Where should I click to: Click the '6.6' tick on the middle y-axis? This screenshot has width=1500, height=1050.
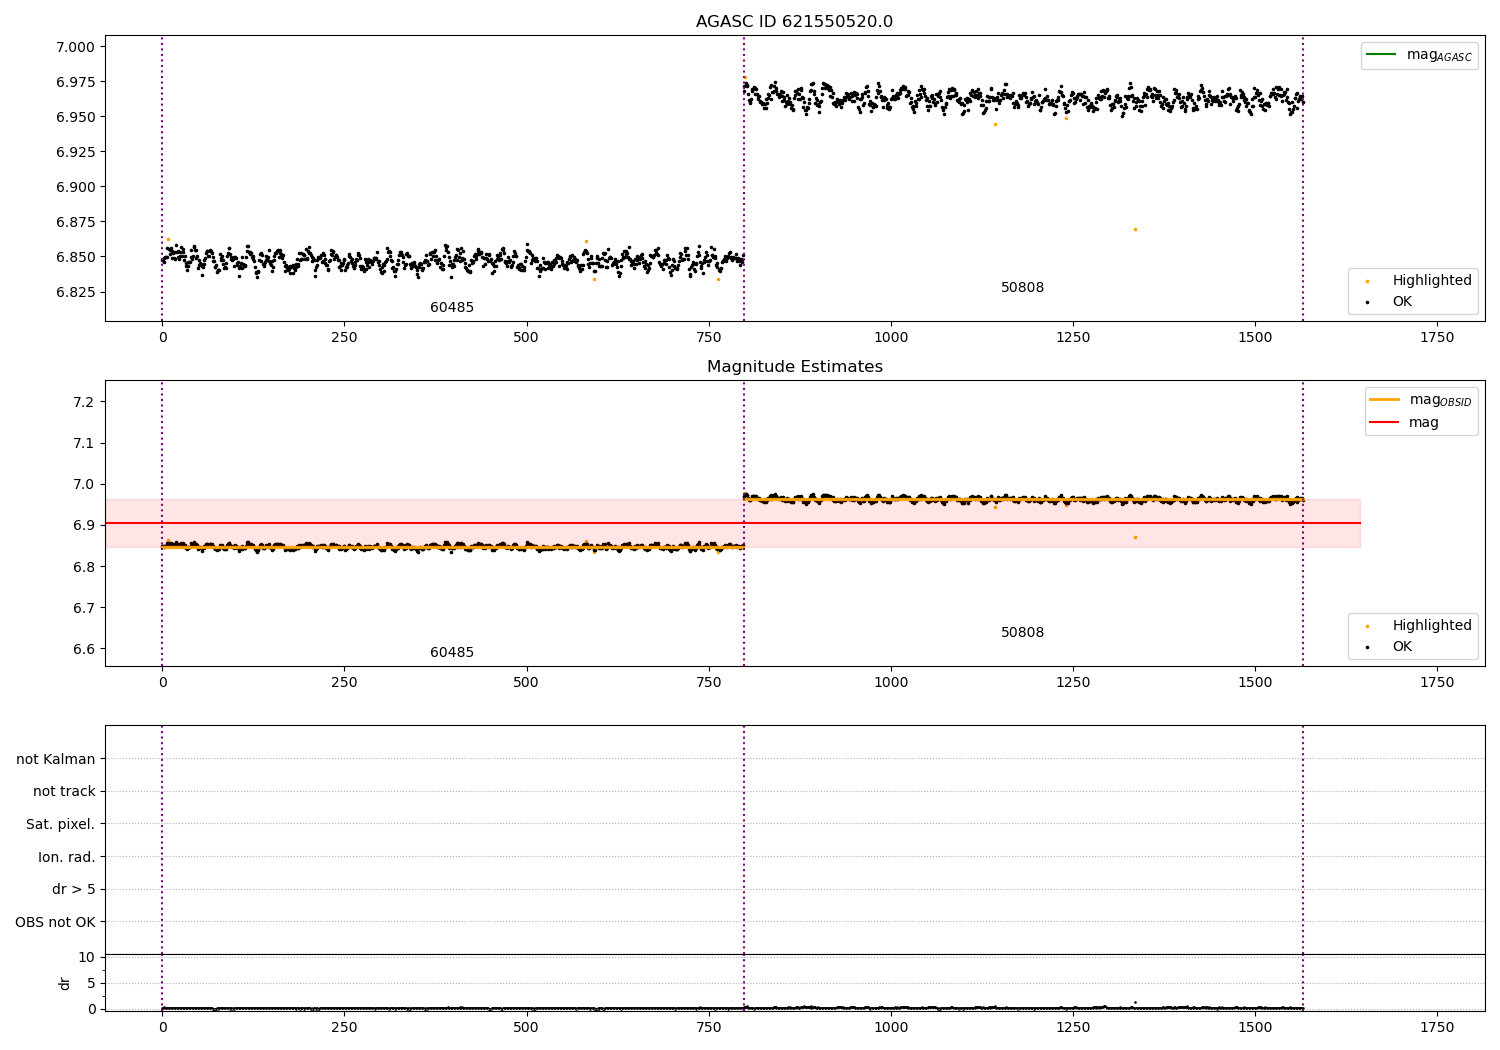[x=84, y=649]
